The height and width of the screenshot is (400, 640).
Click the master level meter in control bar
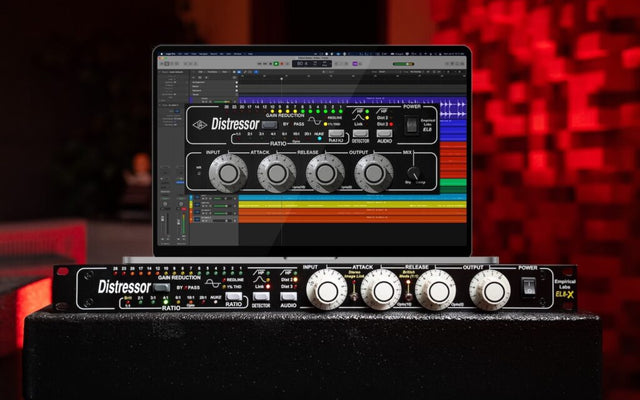(403, 64)
